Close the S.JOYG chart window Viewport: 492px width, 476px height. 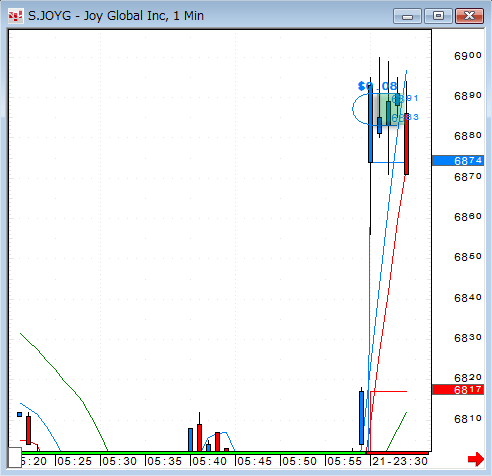(469, 16)
